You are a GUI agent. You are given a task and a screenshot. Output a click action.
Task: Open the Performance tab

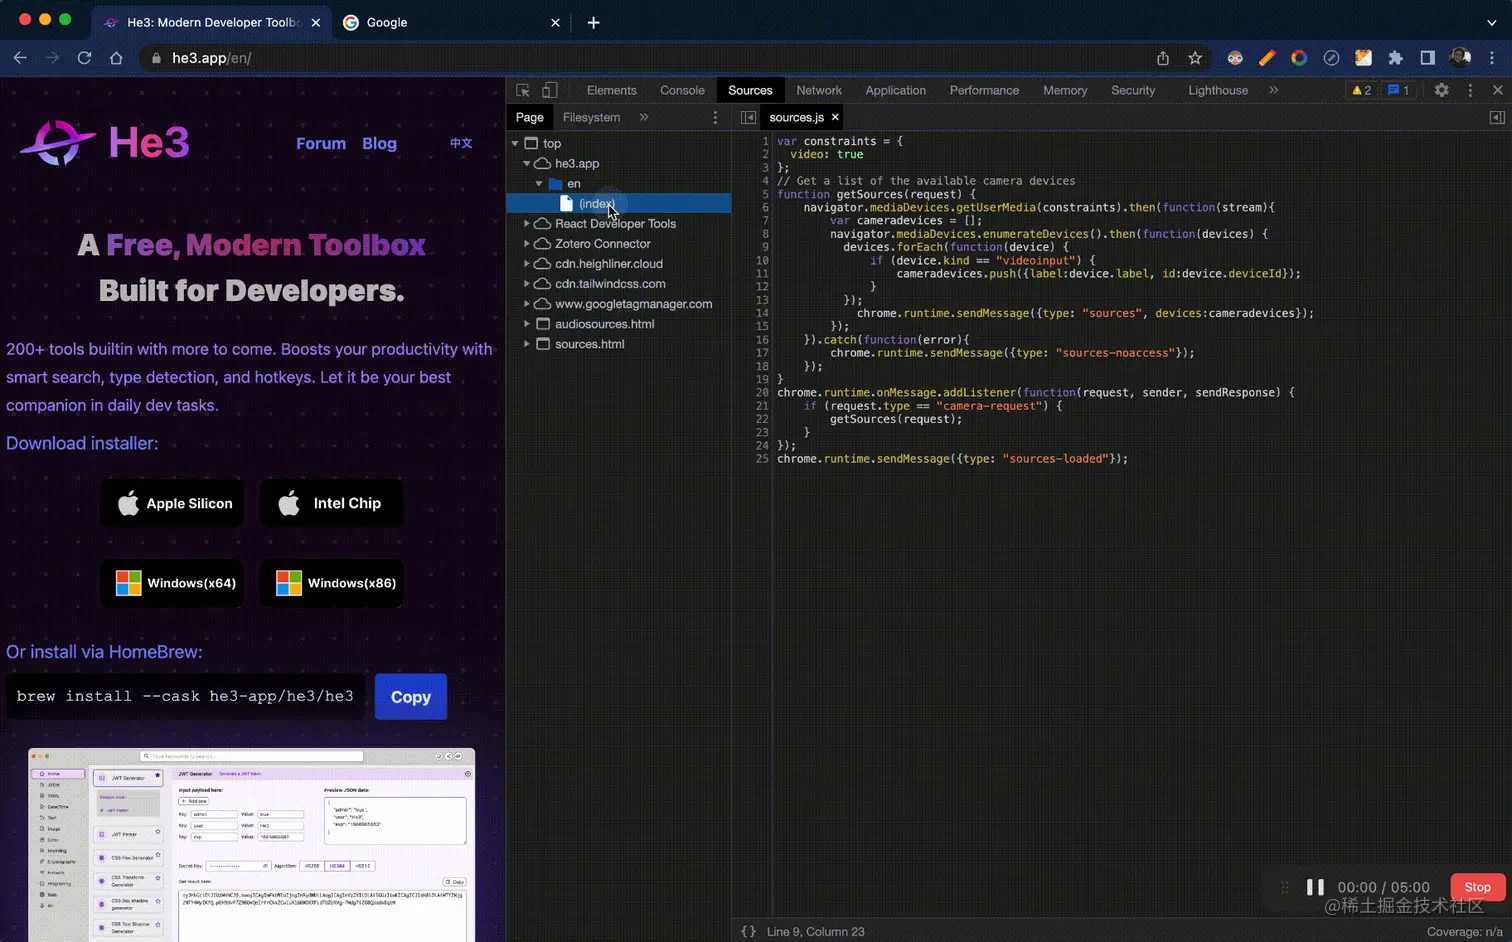coord(984,90)
